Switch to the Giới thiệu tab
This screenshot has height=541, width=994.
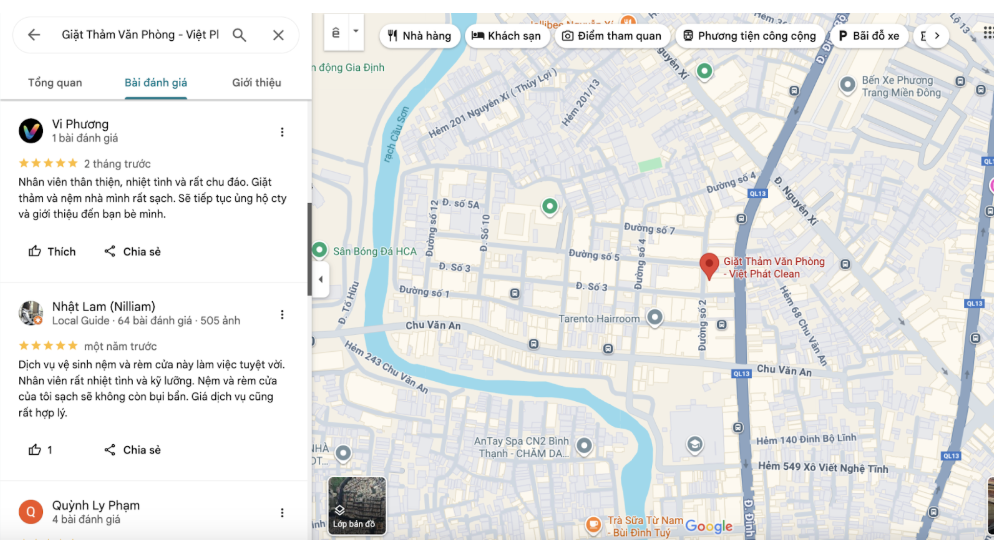256,83
